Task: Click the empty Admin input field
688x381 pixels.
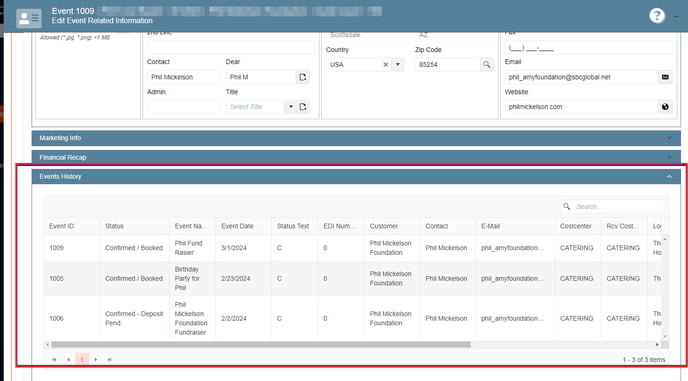Action: point(183,107)
